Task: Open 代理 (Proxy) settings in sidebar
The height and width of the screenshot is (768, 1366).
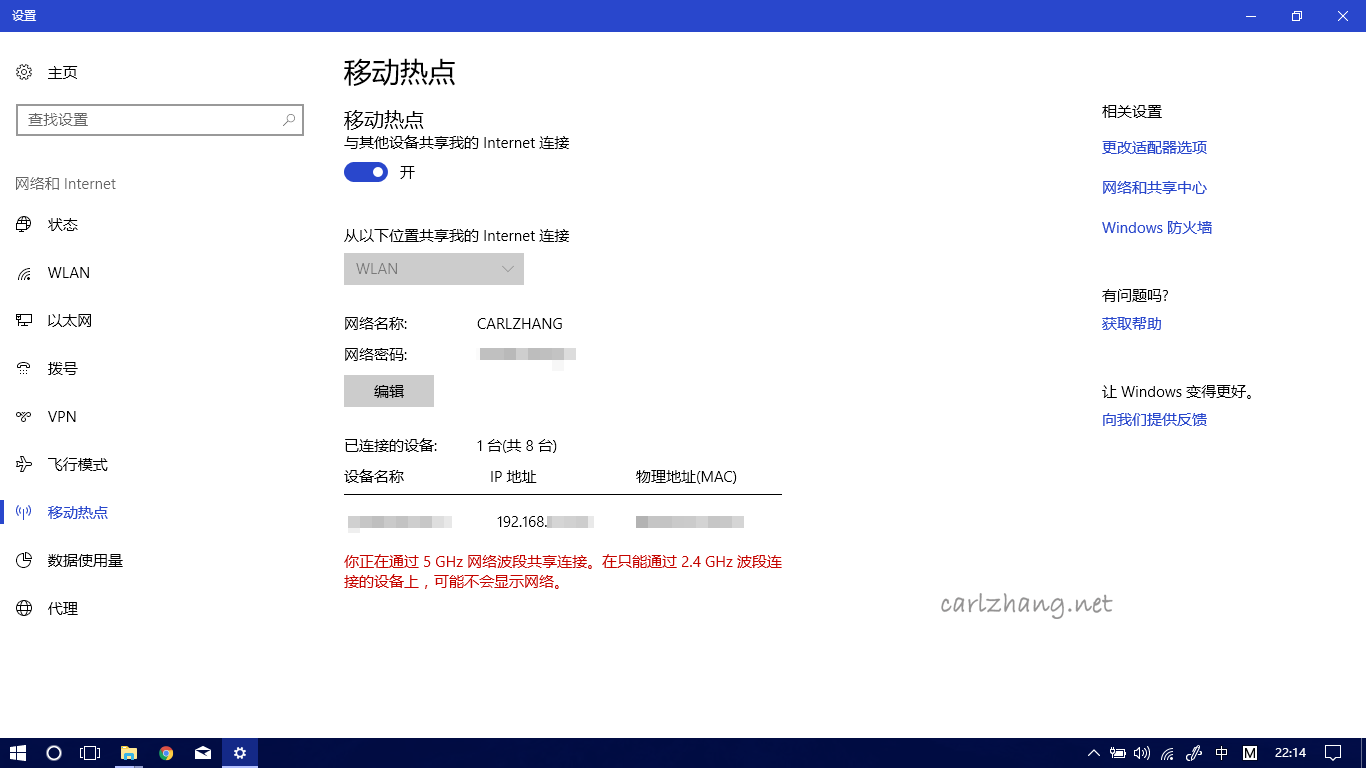Action: click(61, 608)
